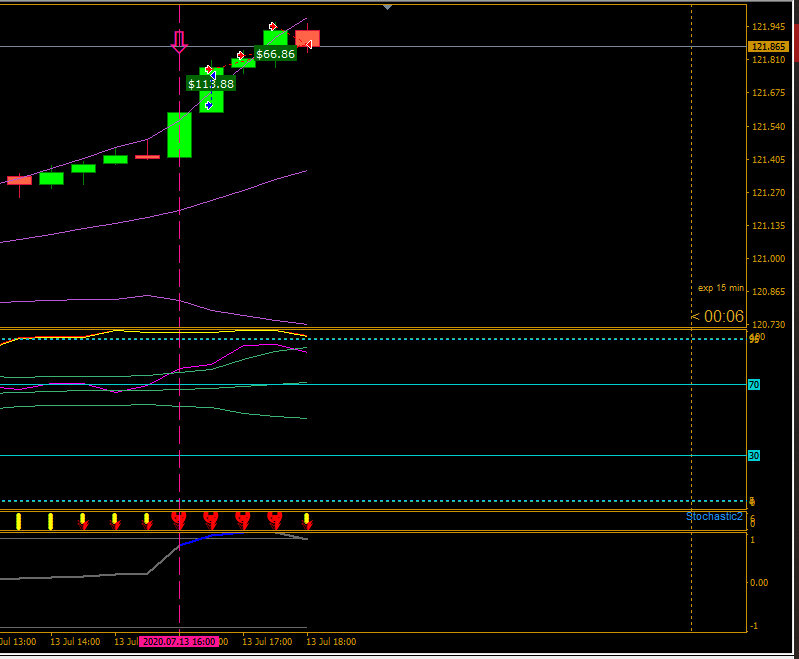This screenshot has width=799, height=659.
Task: Select the red skull signal for the 17:00 bar
Action: (x=243, y=520)
